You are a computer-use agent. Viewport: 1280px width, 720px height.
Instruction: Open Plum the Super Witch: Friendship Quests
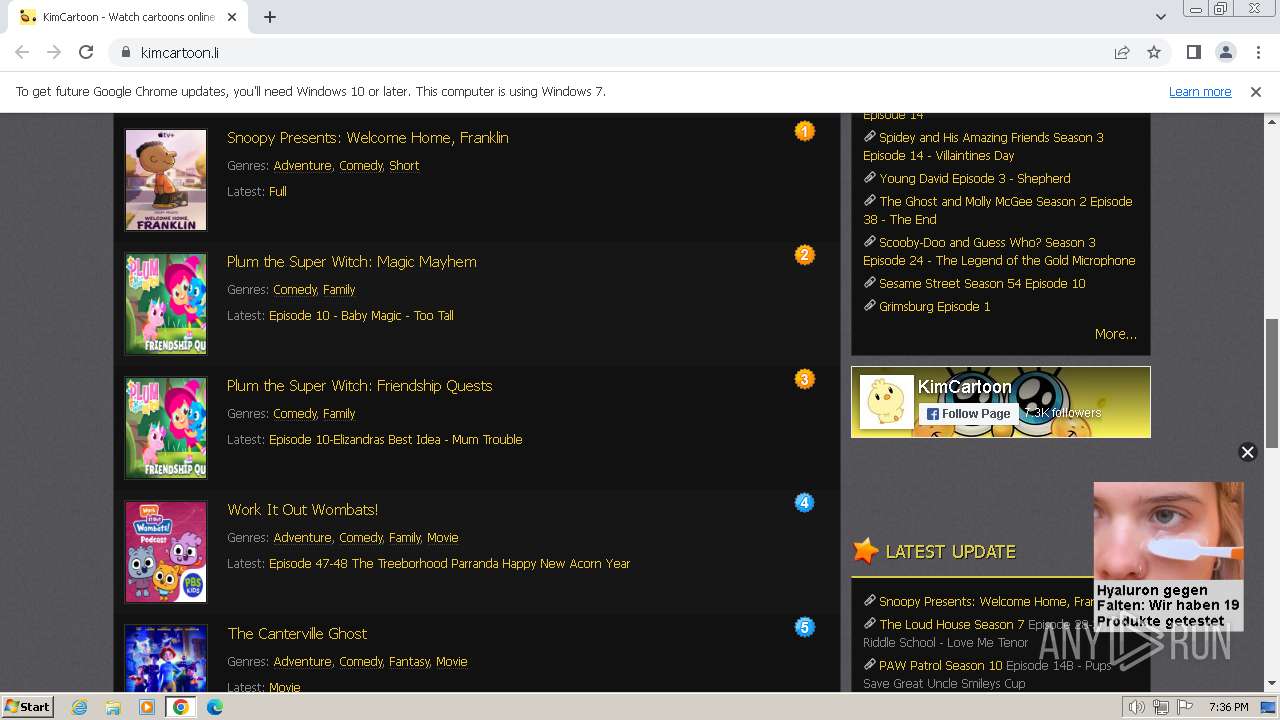click(360, 386)
